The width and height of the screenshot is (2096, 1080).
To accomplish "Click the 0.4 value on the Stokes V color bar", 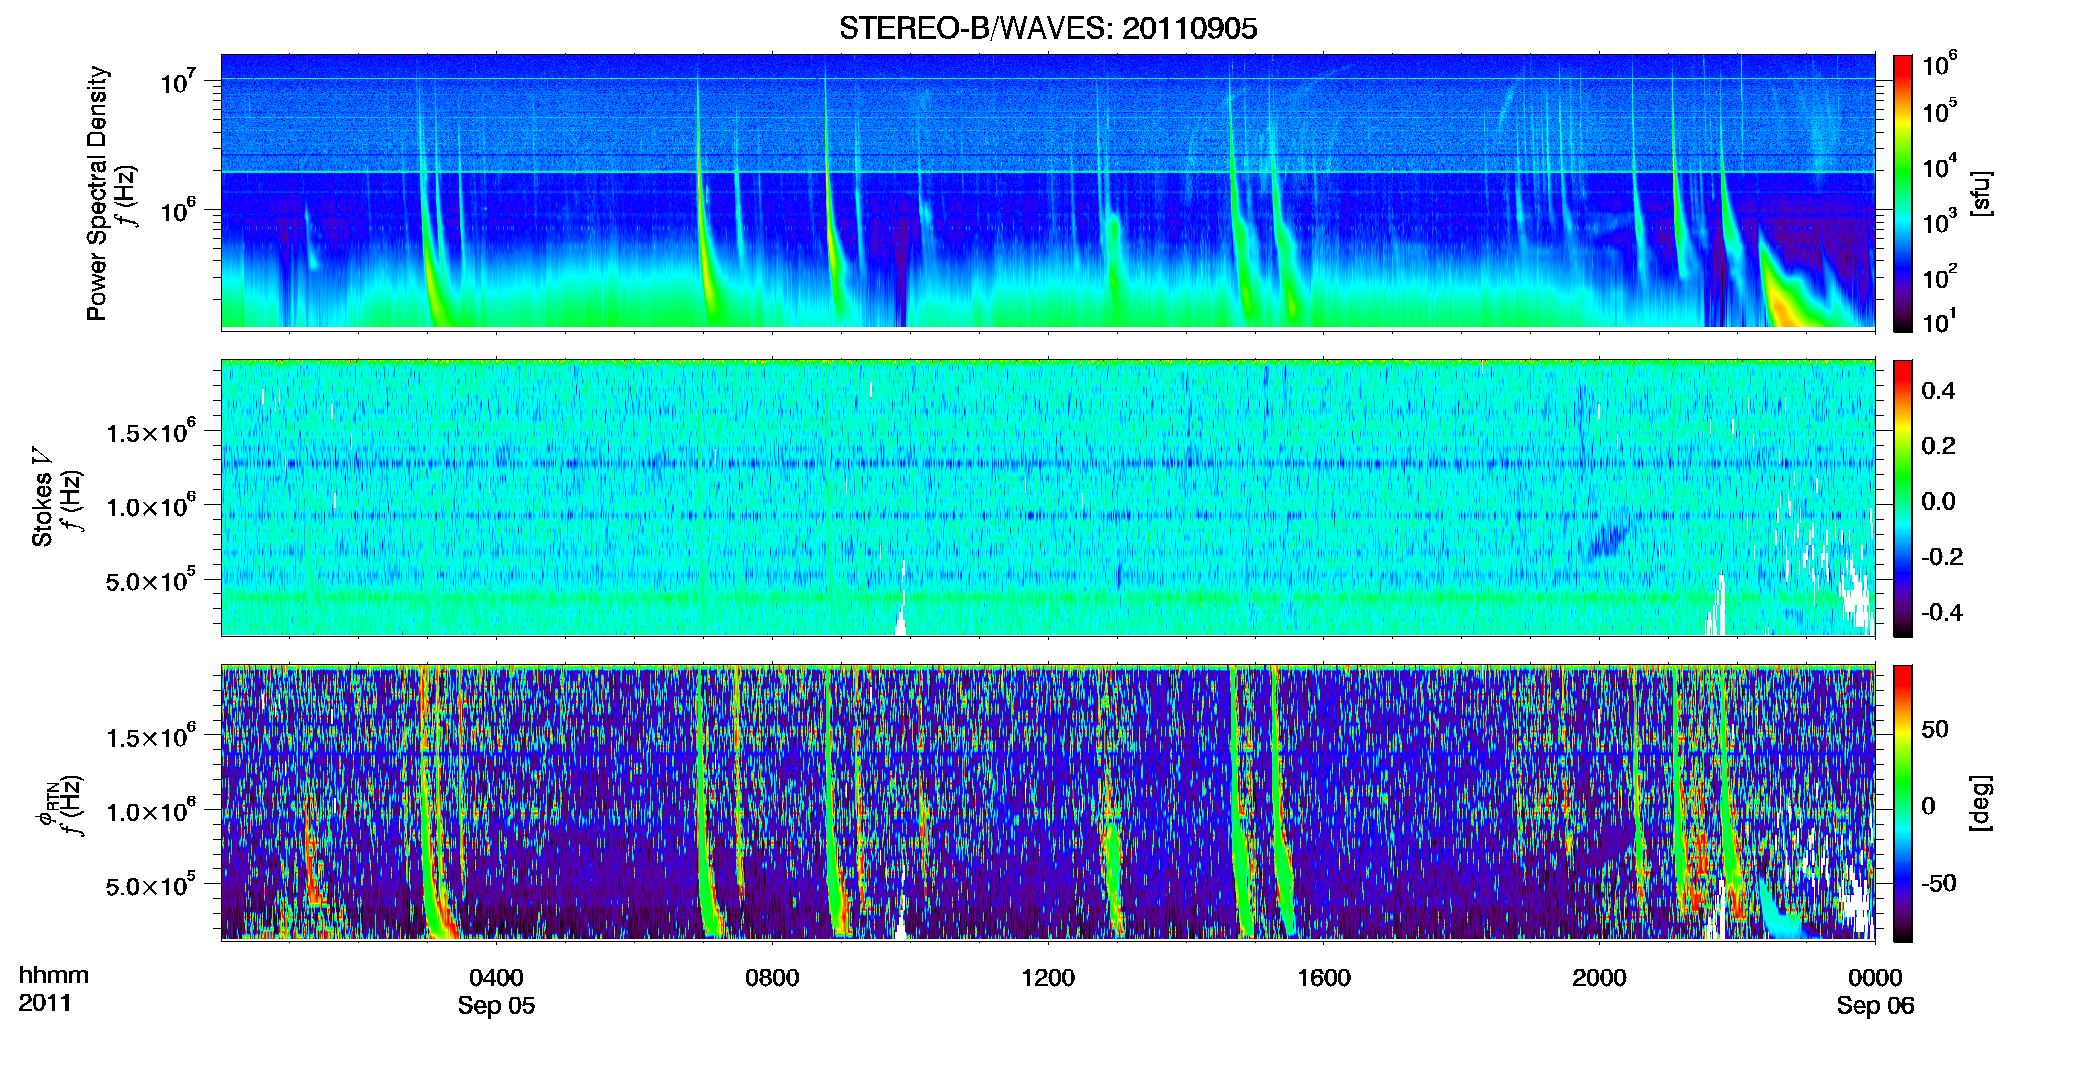I will tap(1938, 391).
